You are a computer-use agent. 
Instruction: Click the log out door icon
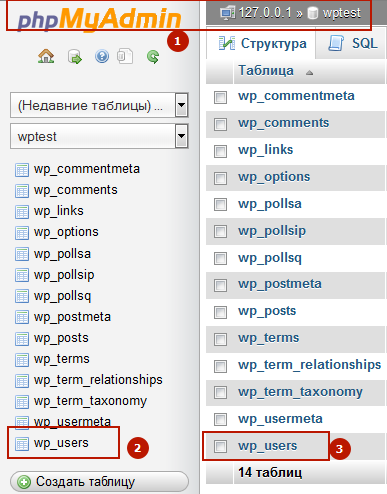click(x=75, y=57)
